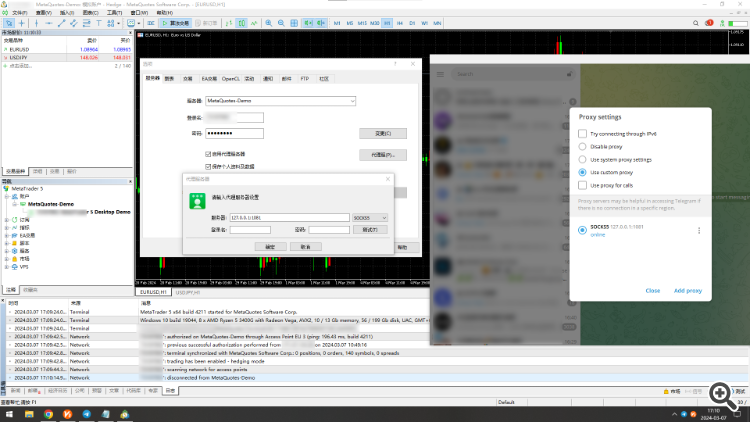Select the Disable proxy radio button
The width and height of the screenshot is (750, 422).
[582, 146]
